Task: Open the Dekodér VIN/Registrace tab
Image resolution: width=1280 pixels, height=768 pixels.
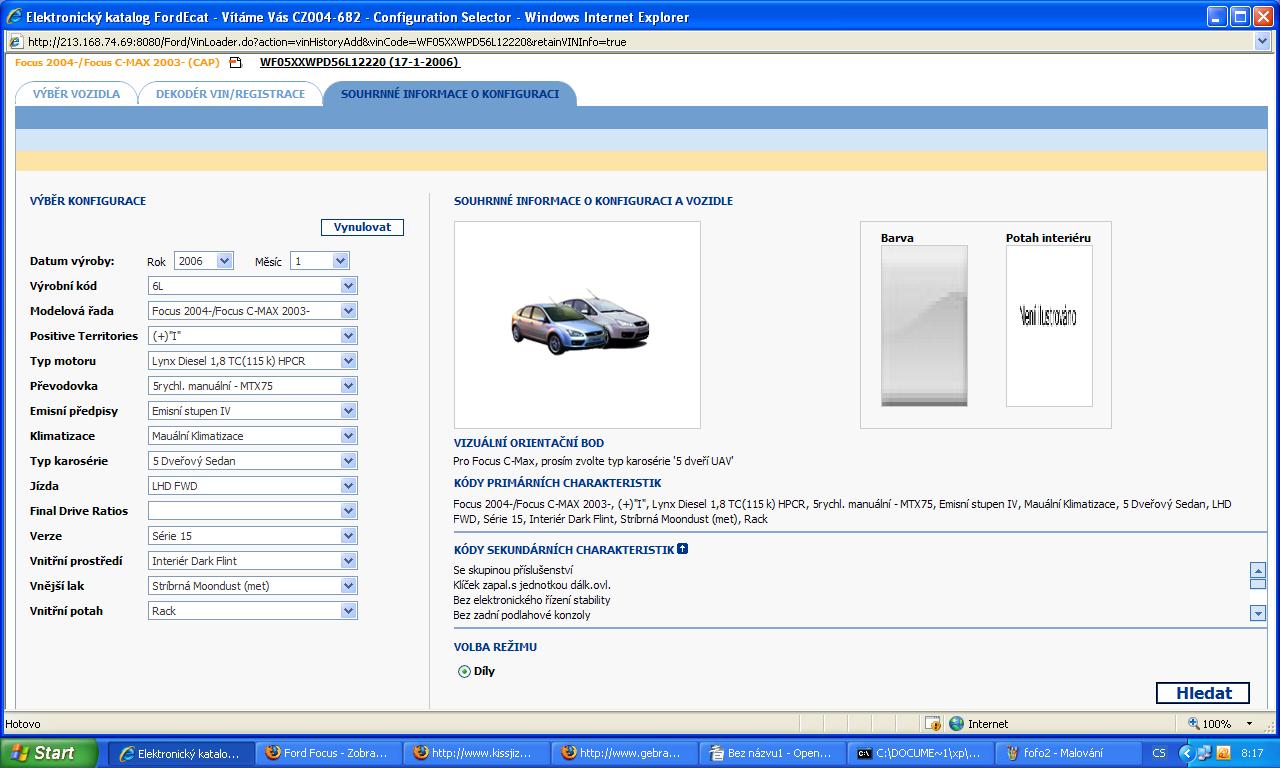Action: 230,94
